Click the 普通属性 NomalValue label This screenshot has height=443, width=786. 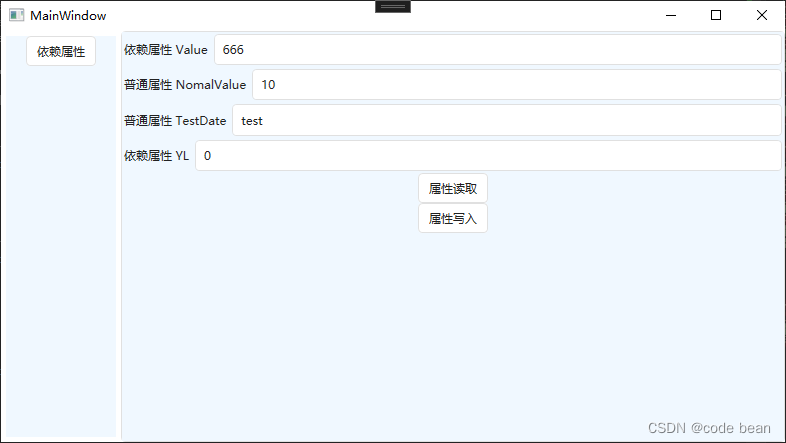coord(185,85)
